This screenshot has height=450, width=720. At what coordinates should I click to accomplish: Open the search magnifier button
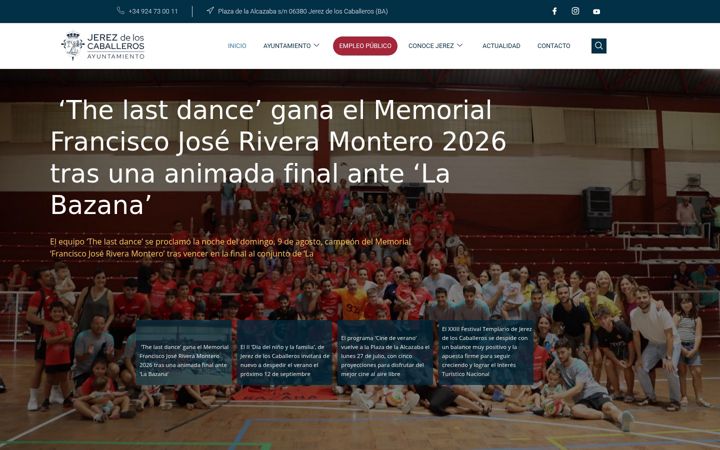point(599,46)
